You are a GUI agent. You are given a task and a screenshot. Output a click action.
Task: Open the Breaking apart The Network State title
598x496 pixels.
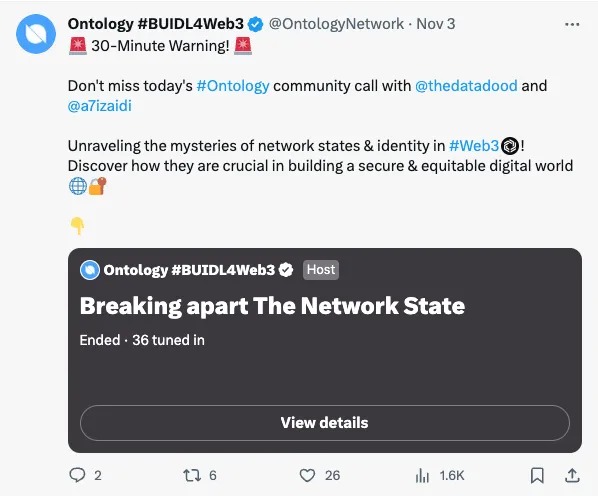(x=272, y=306)
